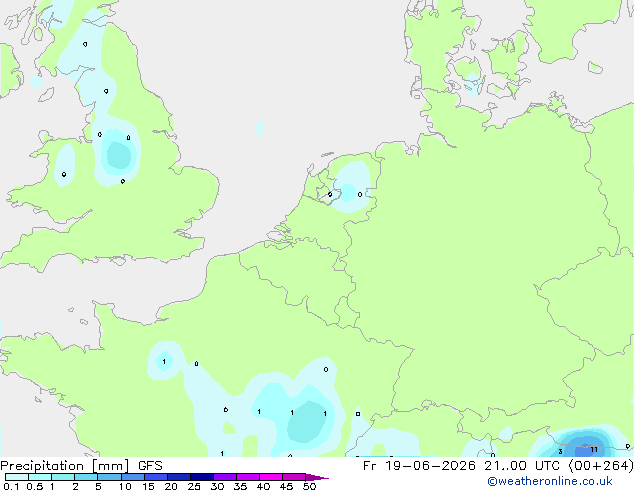
Task: Click the '0.1' legend label
Action: coord(11,486)
